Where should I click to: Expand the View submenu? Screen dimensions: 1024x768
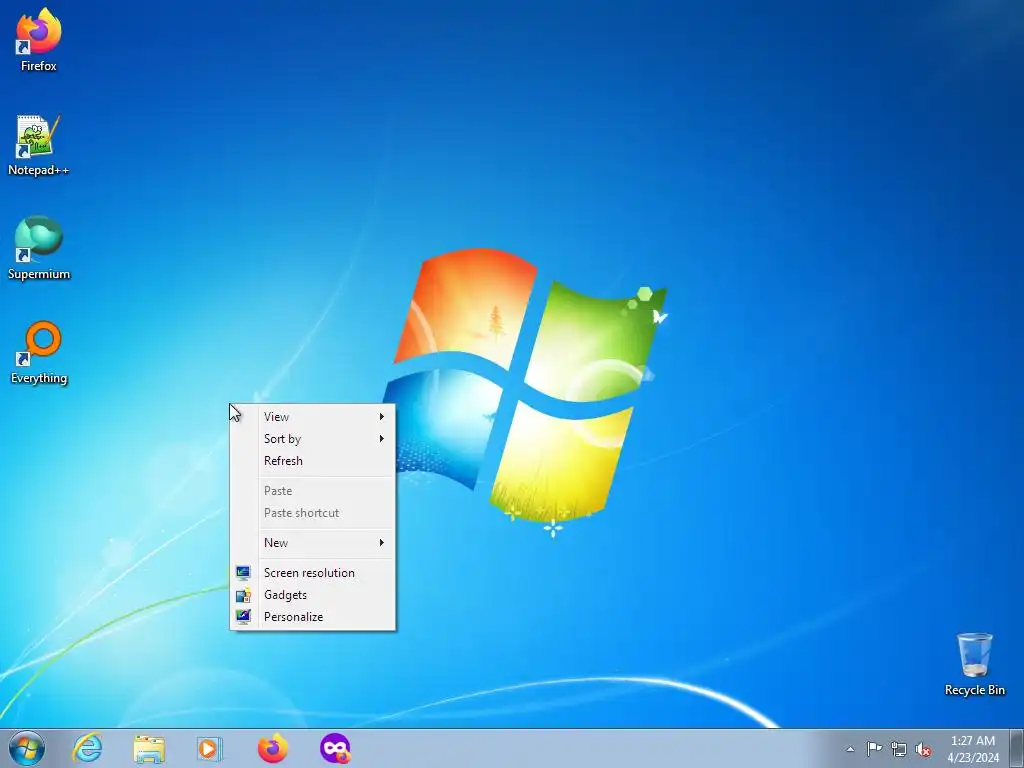click(x=313, y=417)
